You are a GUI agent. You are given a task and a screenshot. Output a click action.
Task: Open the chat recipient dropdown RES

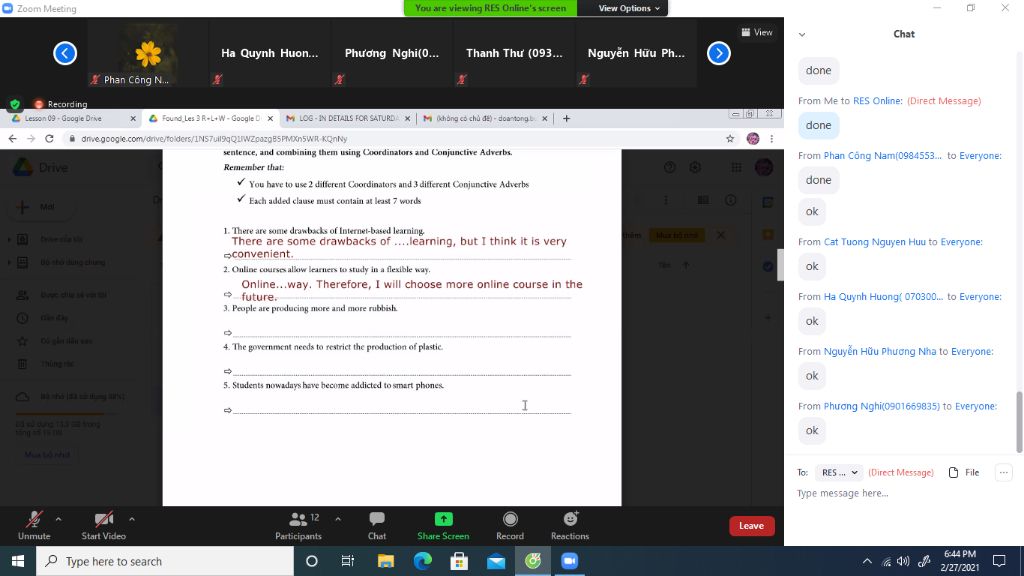[x=839, y=472]
